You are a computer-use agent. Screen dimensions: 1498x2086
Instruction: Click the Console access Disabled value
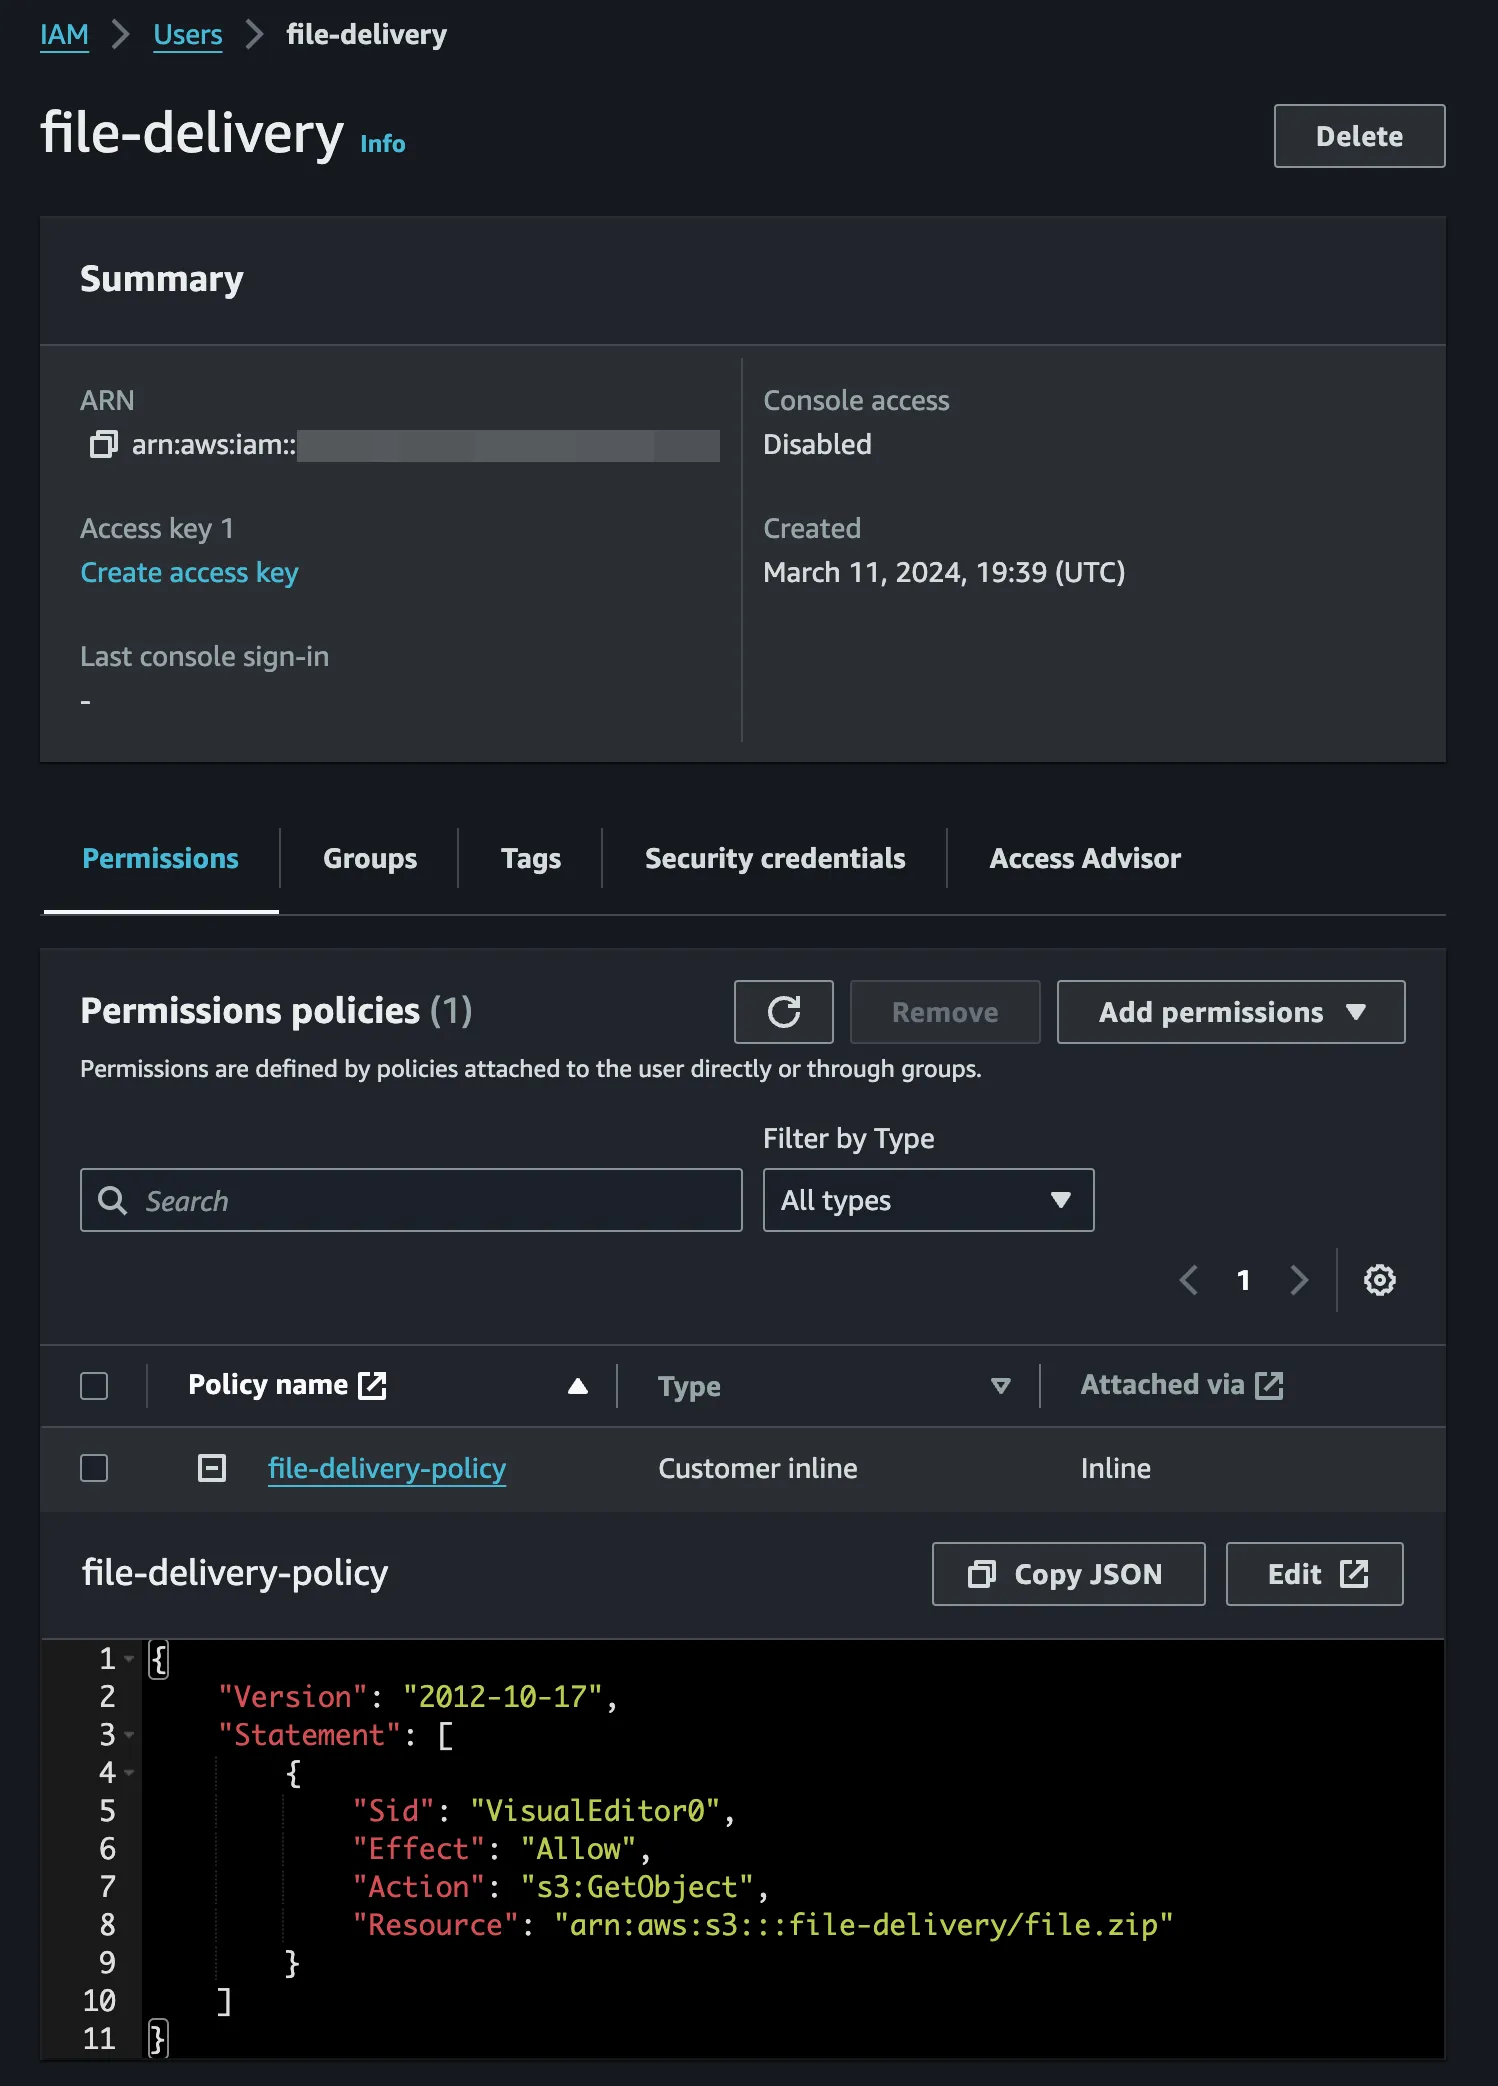(x=817, y=444)
